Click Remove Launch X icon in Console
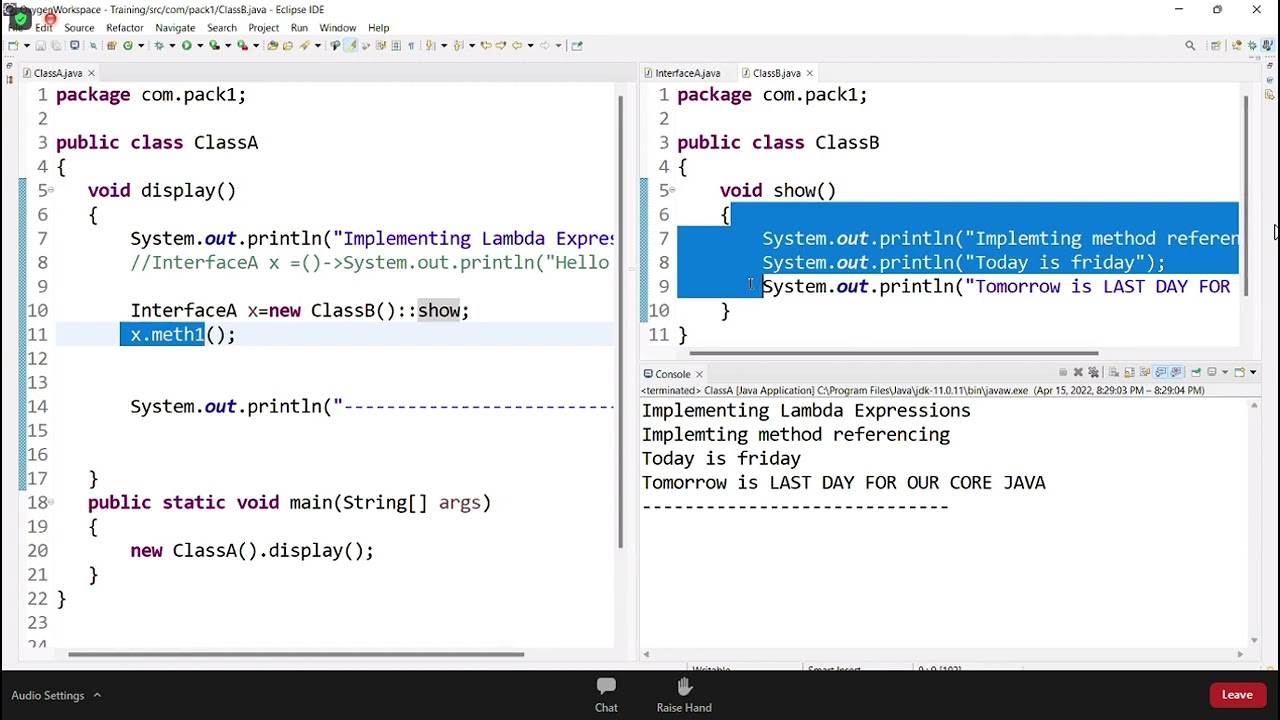This screenshot has width=1280, height=720. [1078, 372]
